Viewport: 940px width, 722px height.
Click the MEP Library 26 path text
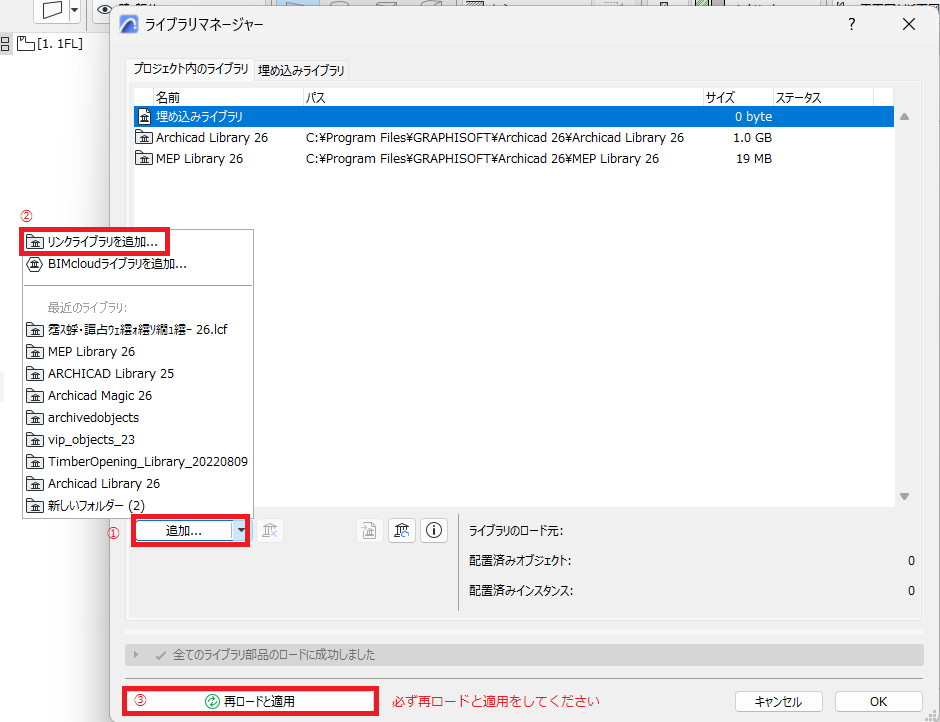[x=482, y=158]
